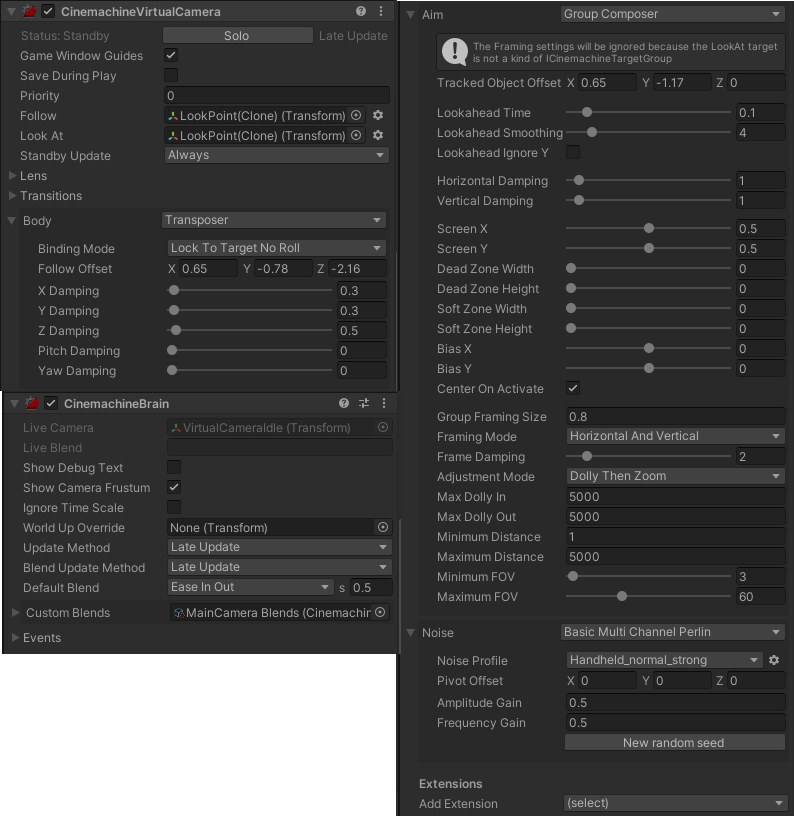Viewport: 794px width, 816px height.
Task: Click the MainCamera Blends asset icon
Action: 179,613
